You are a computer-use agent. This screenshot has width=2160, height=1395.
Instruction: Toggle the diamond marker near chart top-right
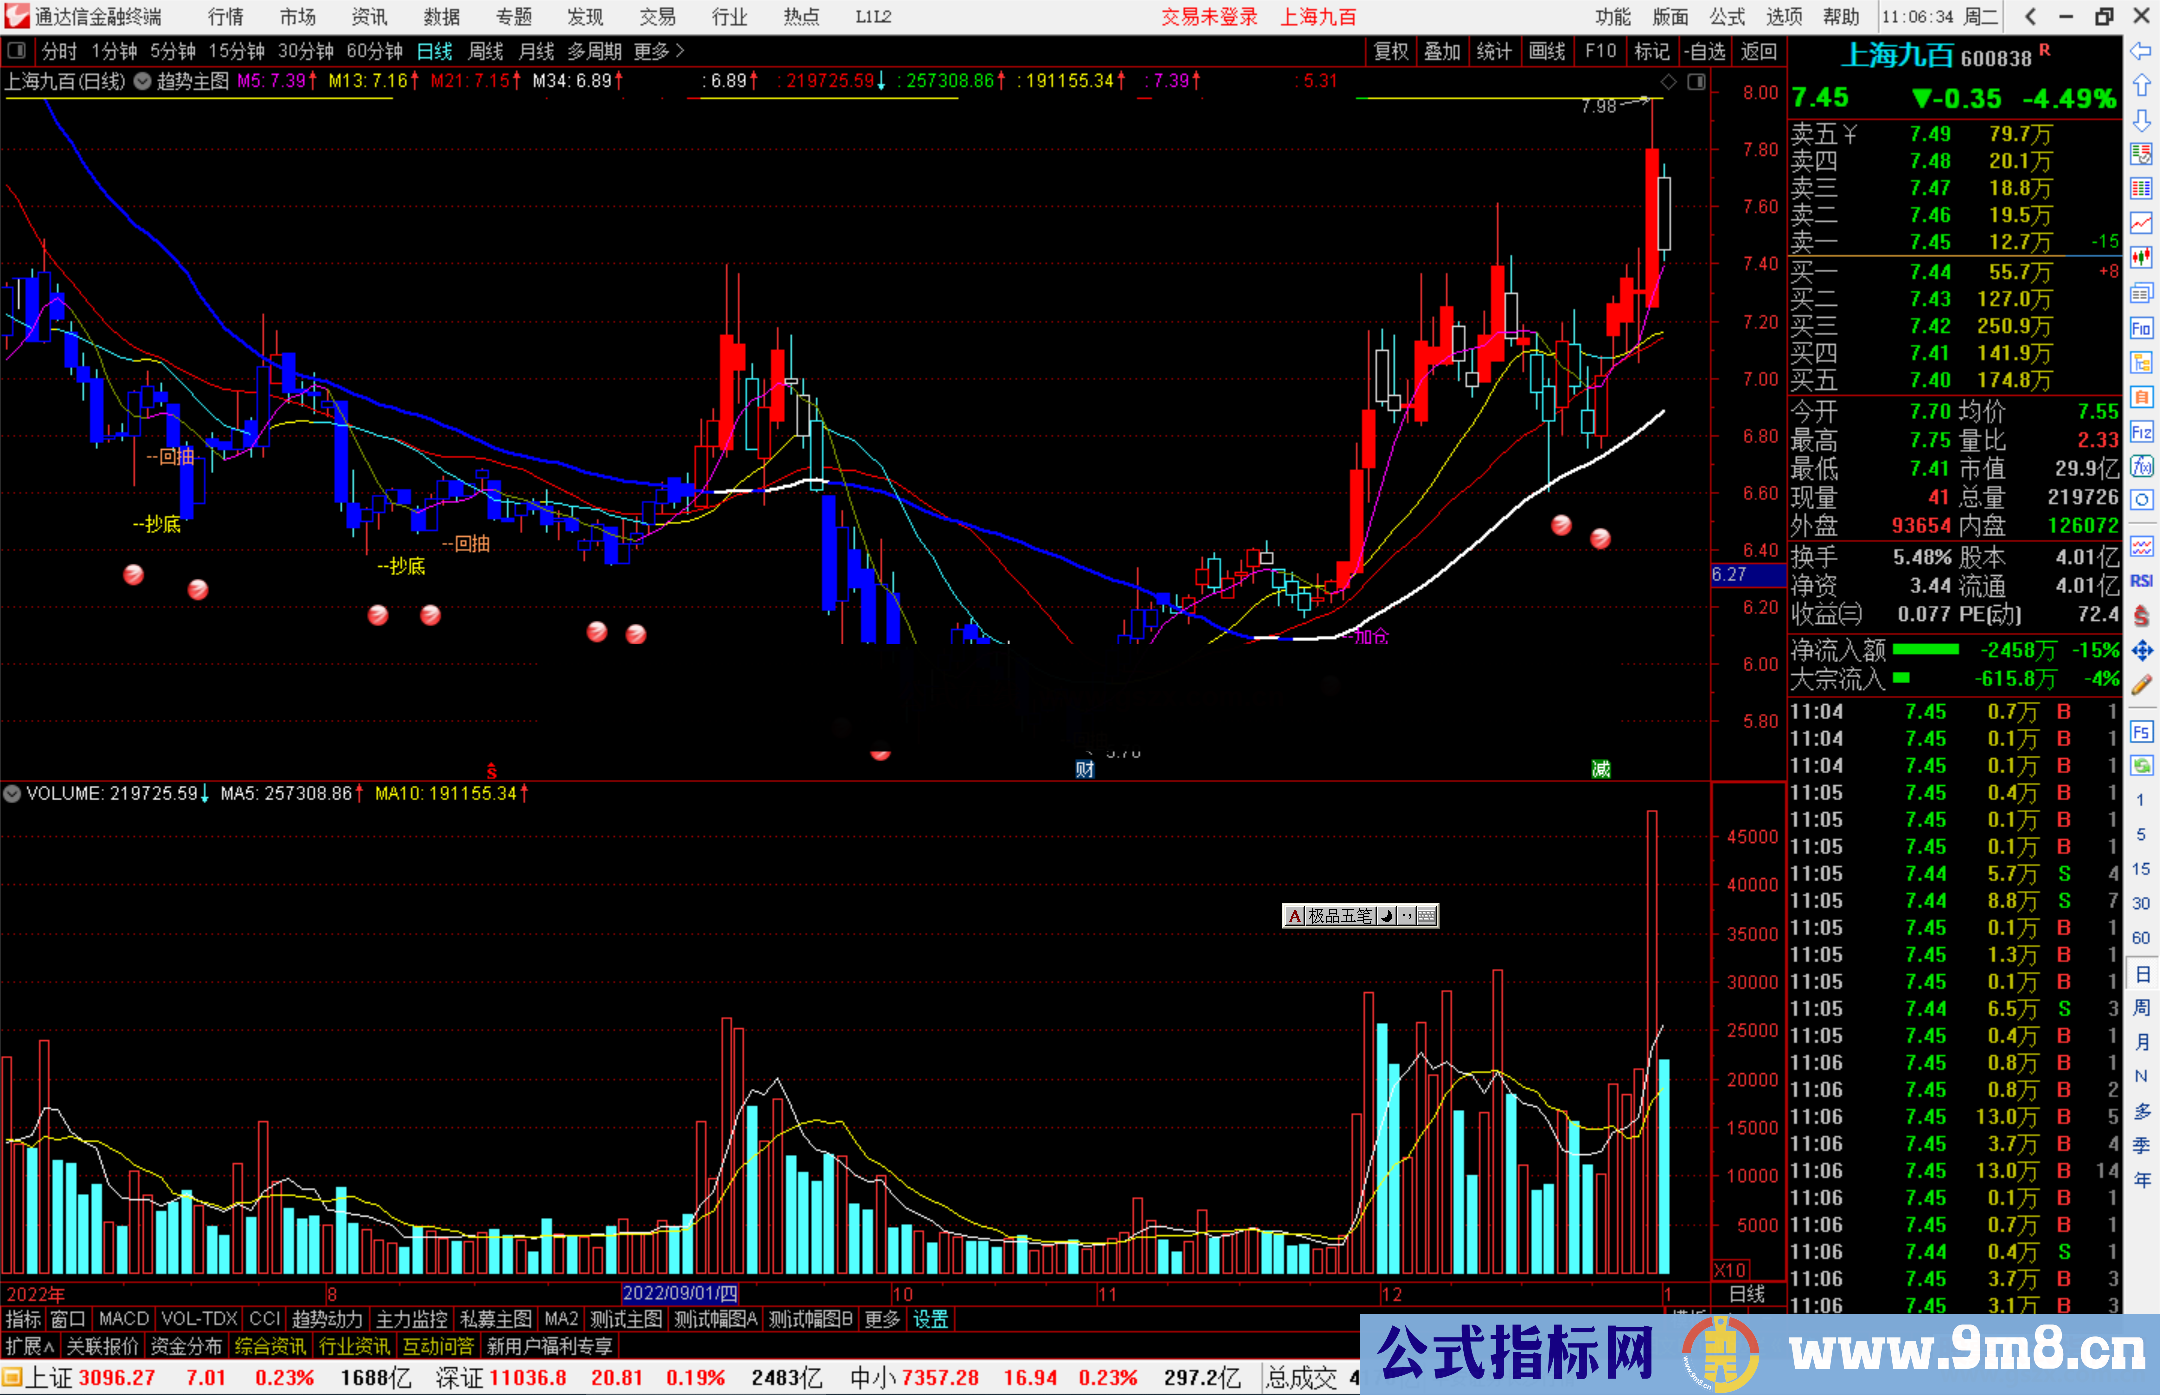pyautogui.click(x=1668, y=82)
